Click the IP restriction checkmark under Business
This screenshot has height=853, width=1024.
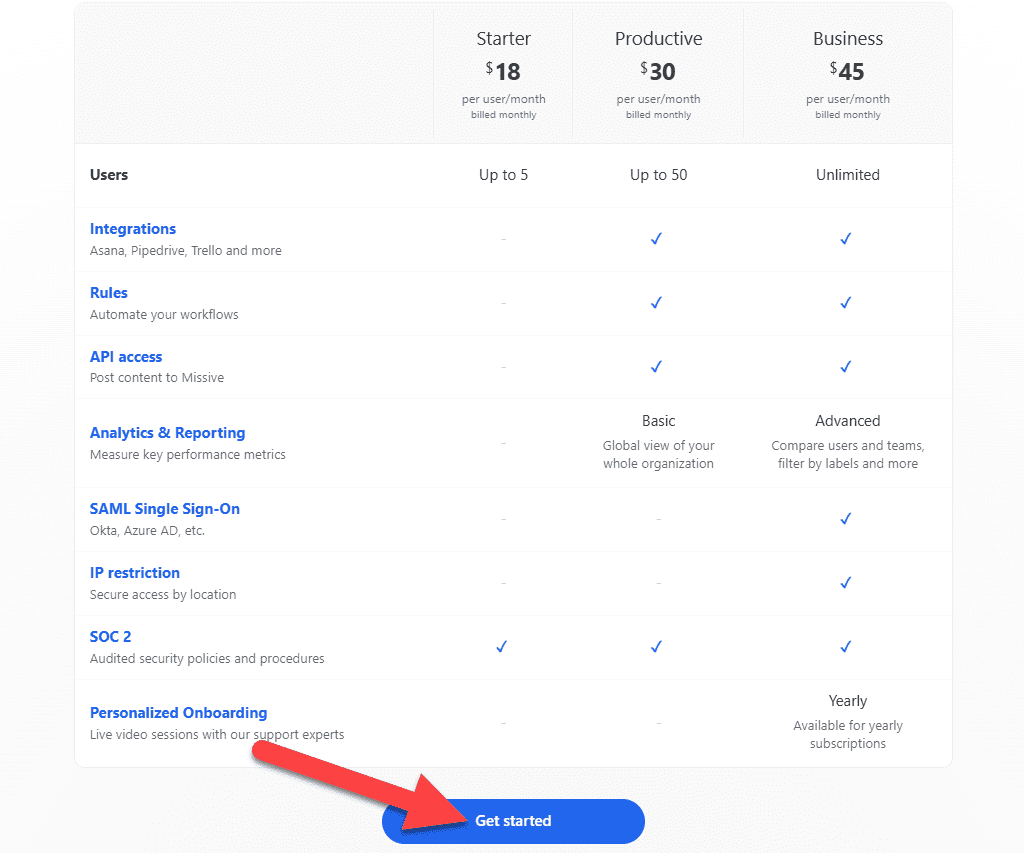pyautogui.click(x=846, y=583)
